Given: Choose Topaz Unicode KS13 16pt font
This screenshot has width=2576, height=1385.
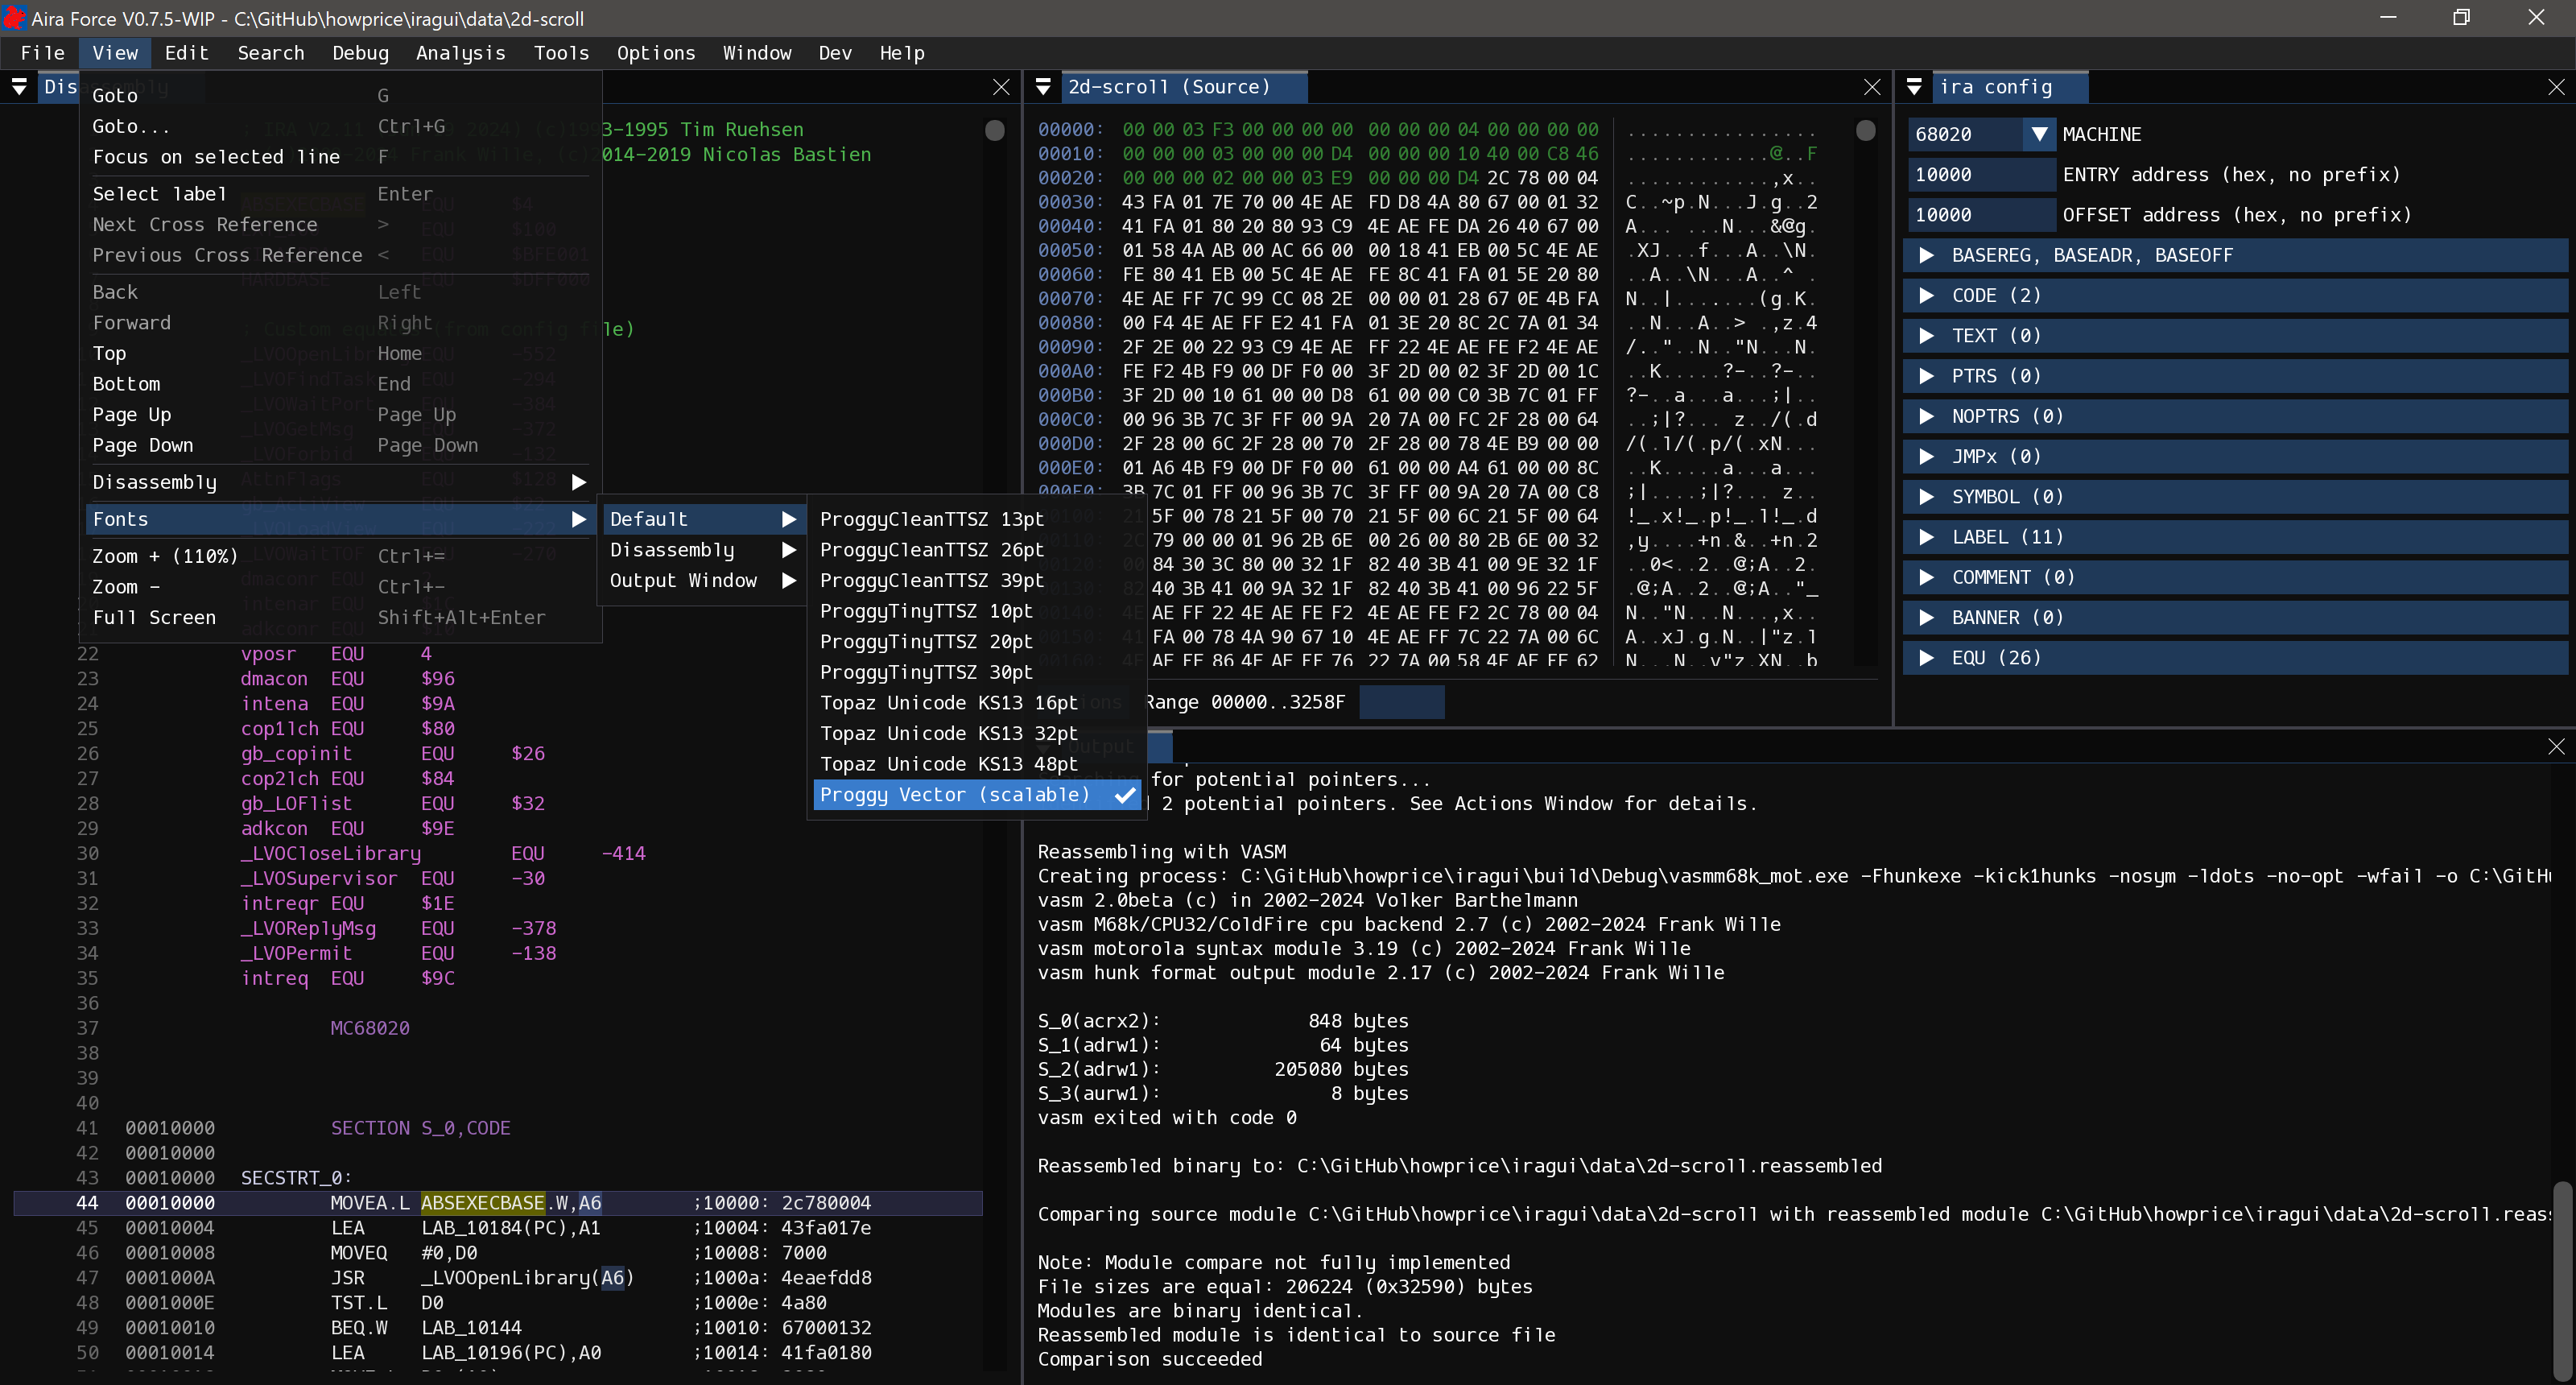Looking at the screenshot, I should pos(977,703).
